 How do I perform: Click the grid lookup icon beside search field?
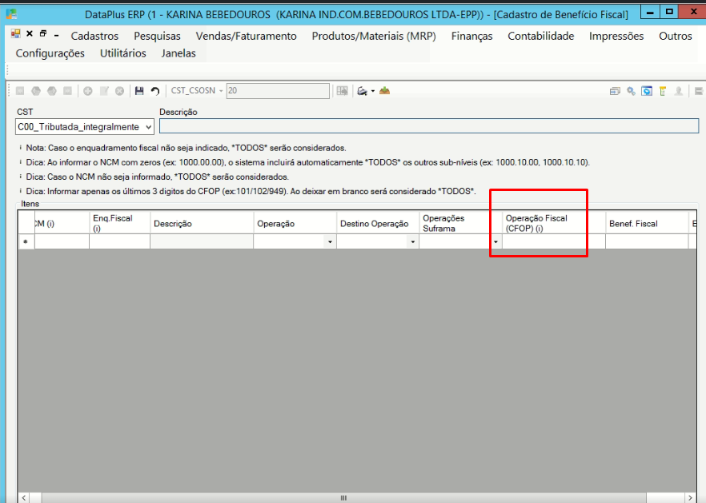[342, 91]
